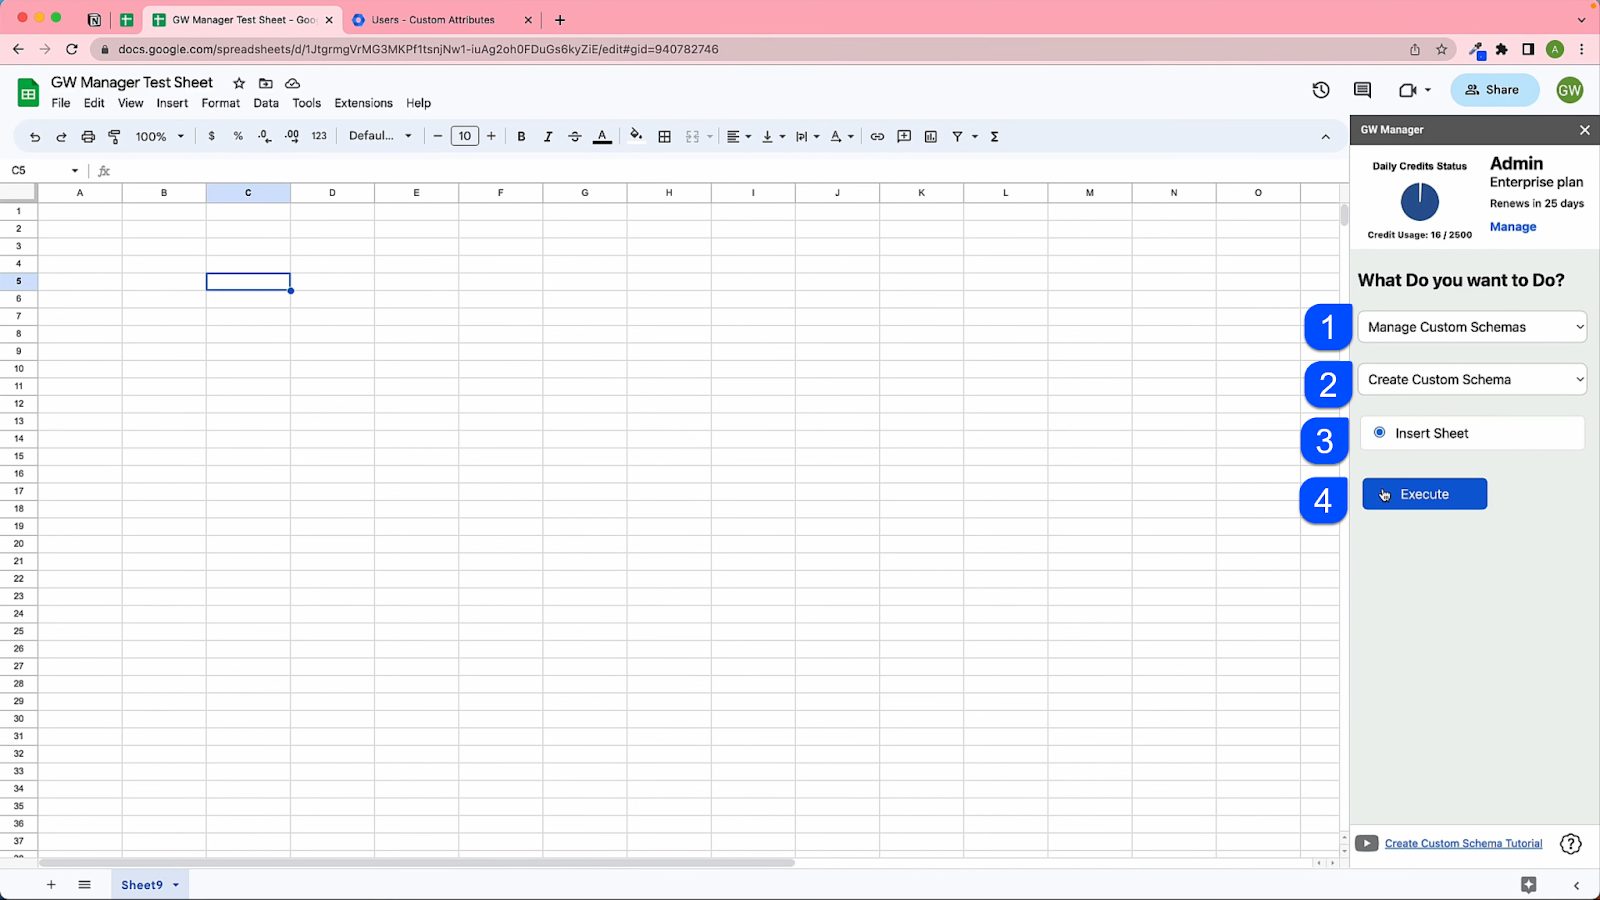Open the text color picker
Screen dimensions: 1600x900
(x=602, y=136)
